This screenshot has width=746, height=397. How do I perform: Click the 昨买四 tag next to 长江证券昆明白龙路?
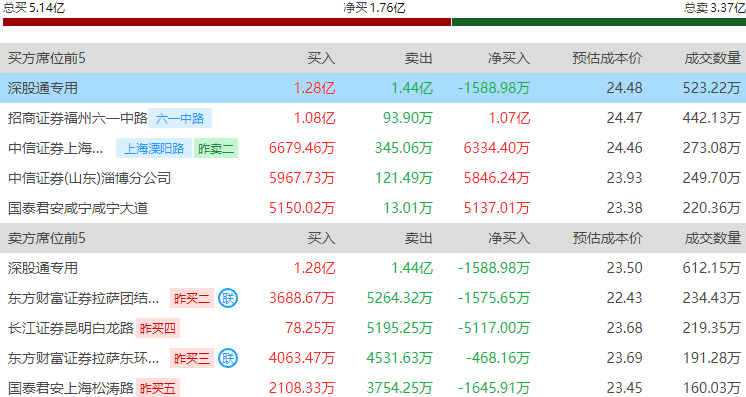pyautogui.click(x=158, y=328)
